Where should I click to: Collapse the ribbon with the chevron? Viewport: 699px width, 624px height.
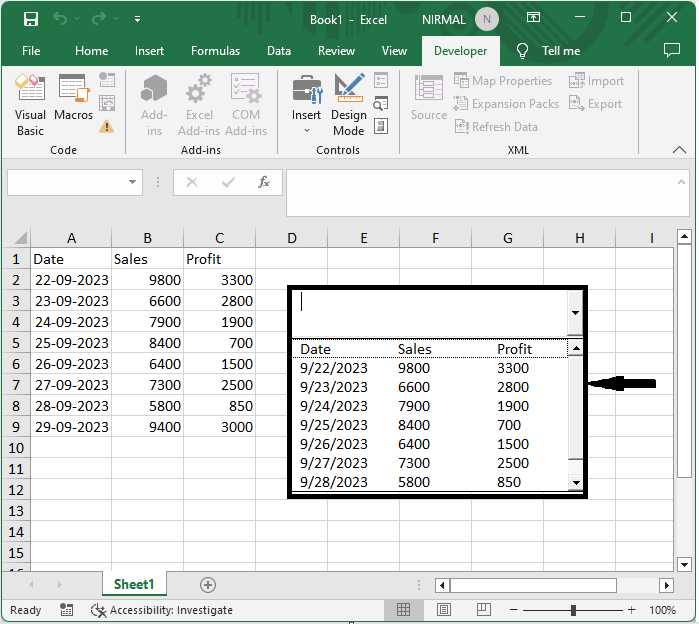pyautogui.click(x=679, y=149)
